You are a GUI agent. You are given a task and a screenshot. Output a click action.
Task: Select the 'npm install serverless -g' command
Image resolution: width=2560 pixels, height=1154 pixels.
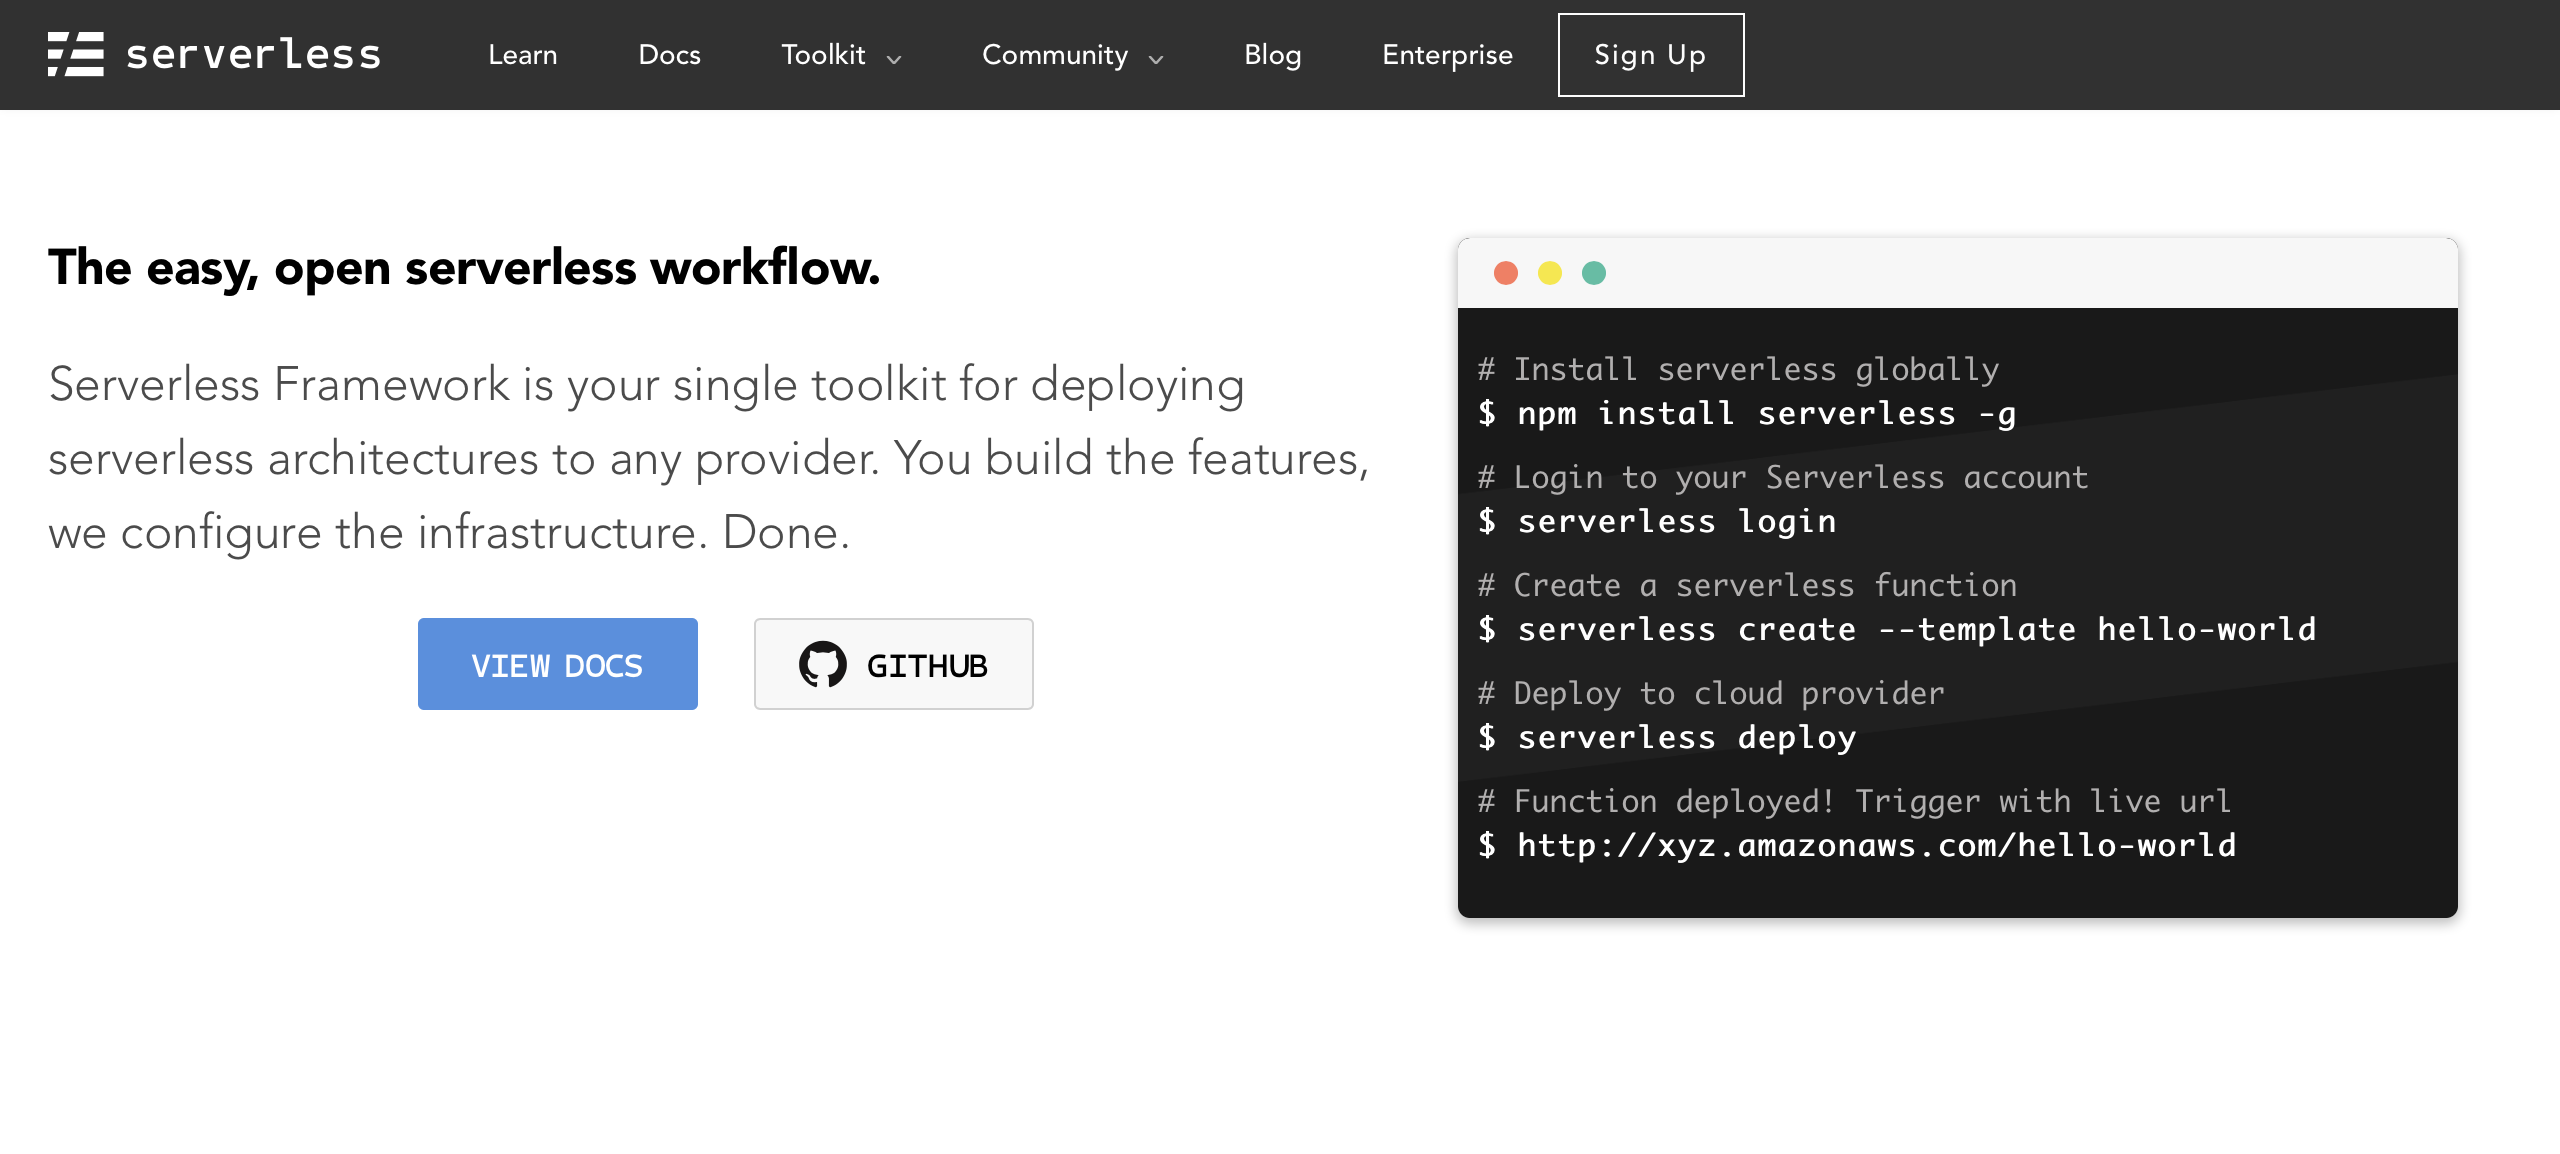[x=1748, y=413]
